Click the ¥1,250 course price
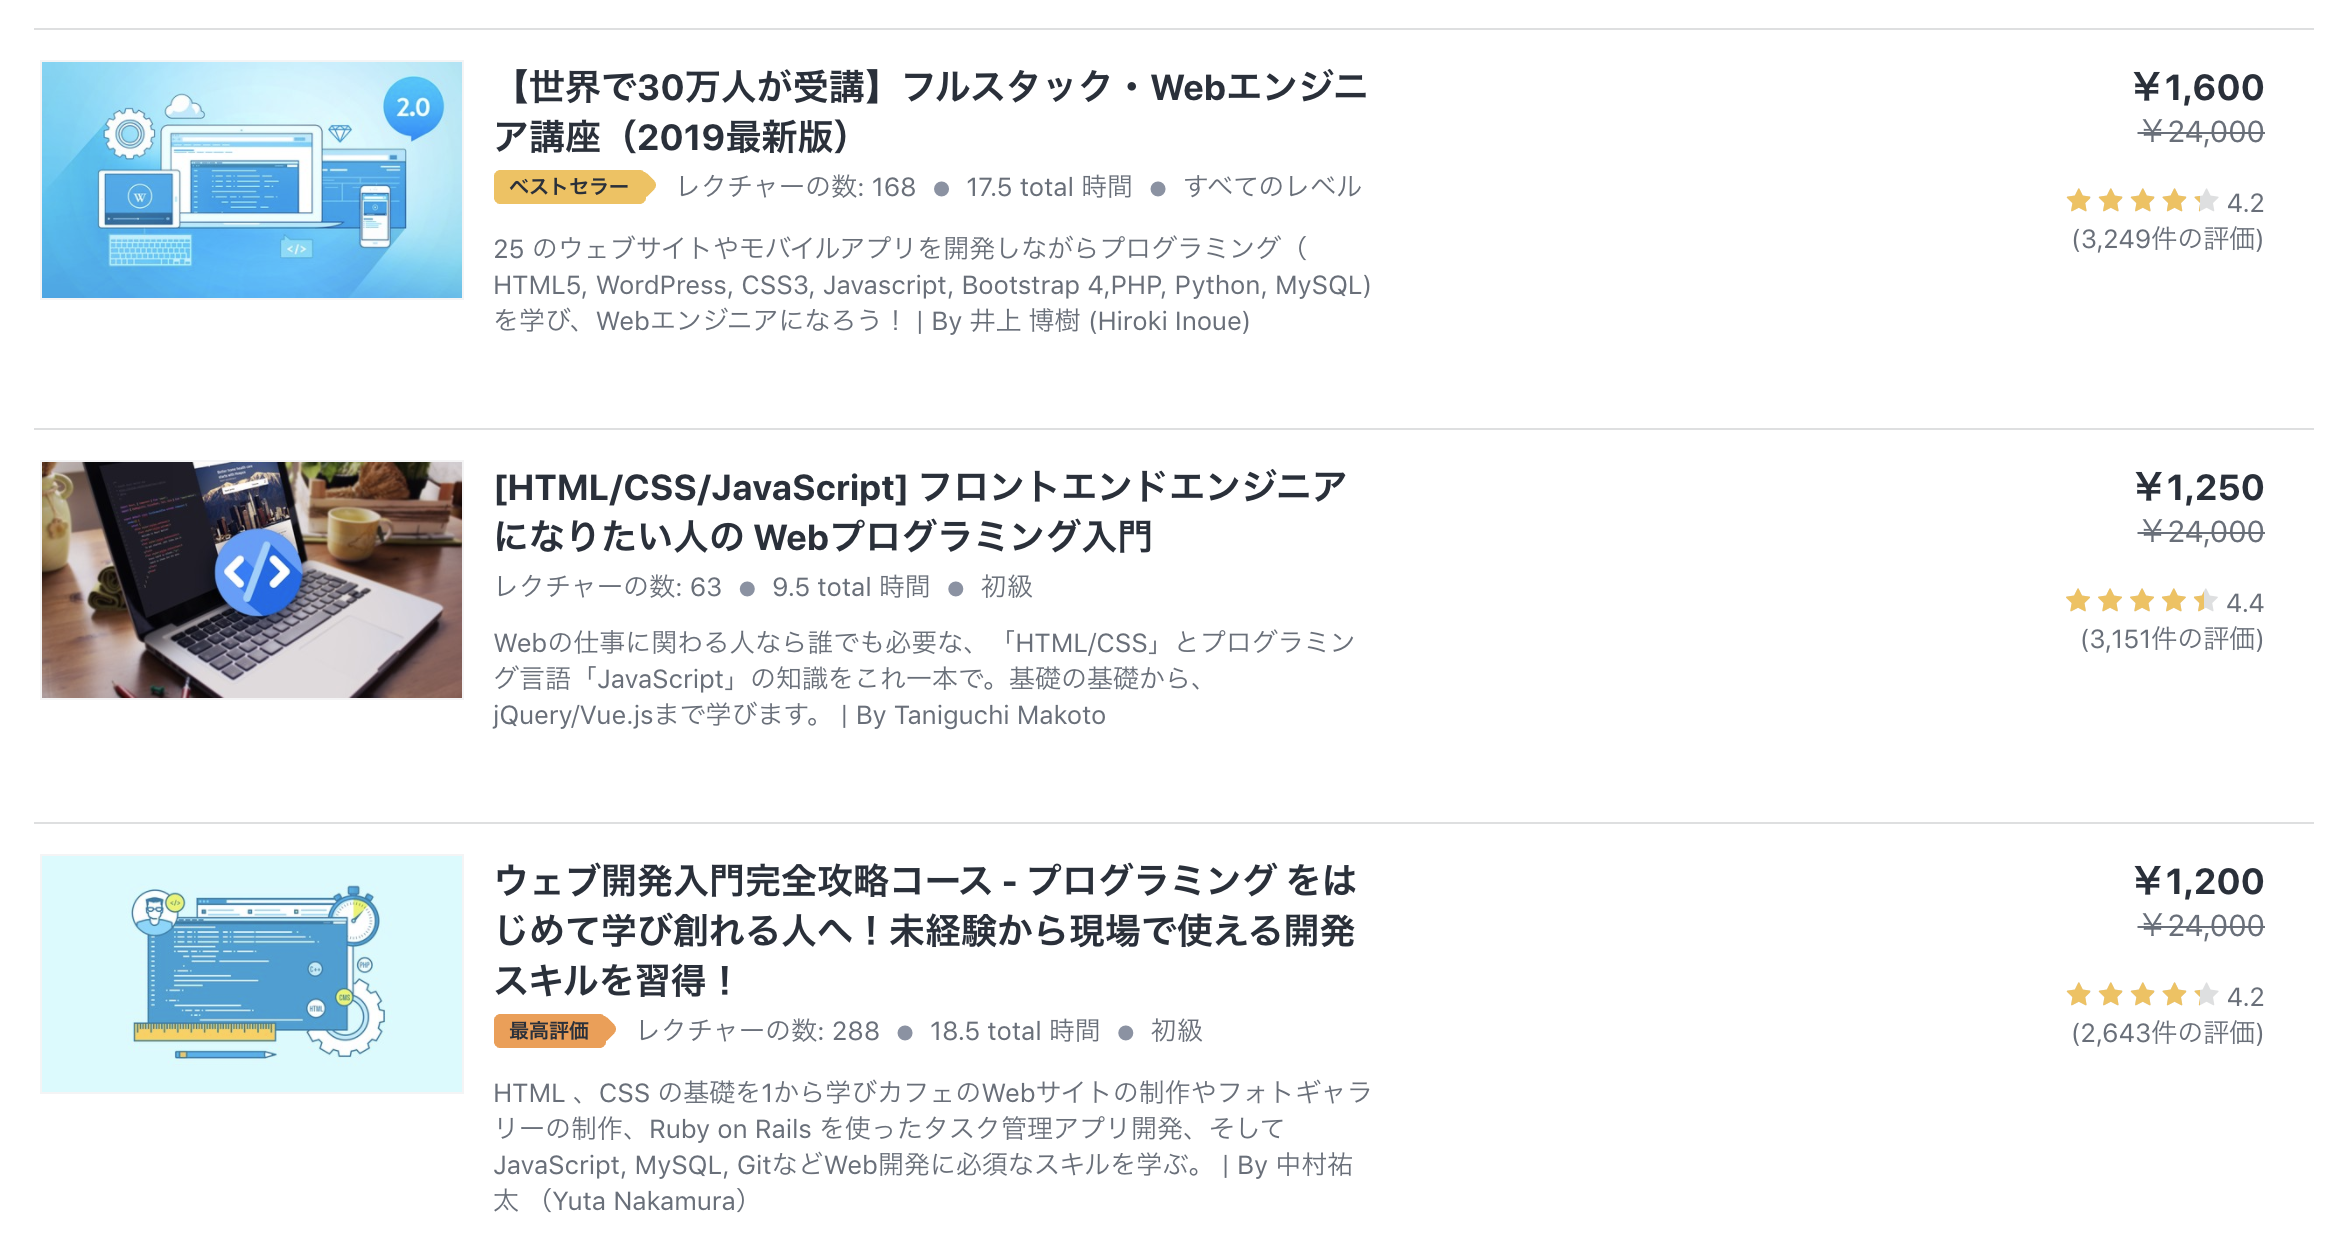The width and height of the screenshot is (2346, 1254). (x=2199, y=488)
